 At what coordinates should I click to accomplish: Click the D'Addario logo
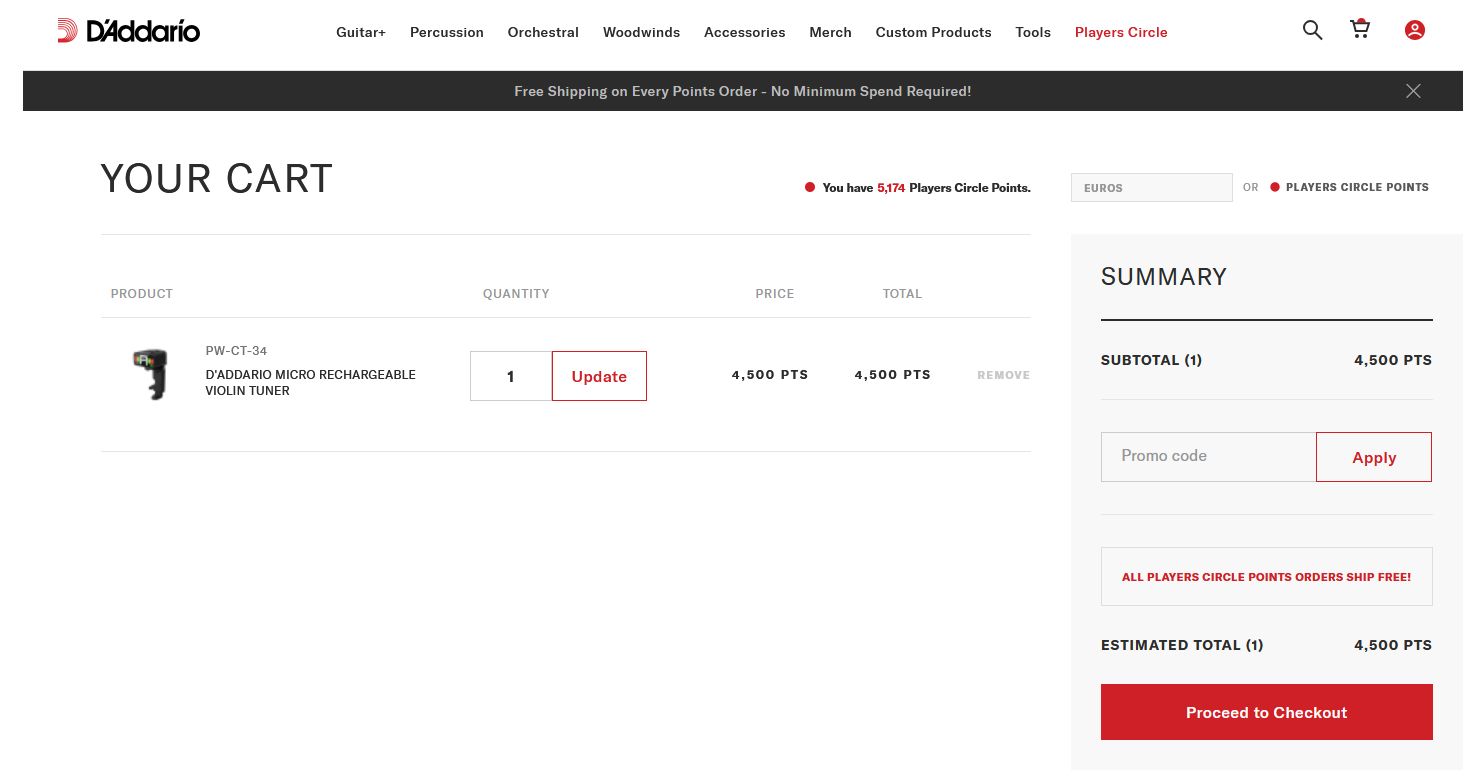(x=128, y=31)
